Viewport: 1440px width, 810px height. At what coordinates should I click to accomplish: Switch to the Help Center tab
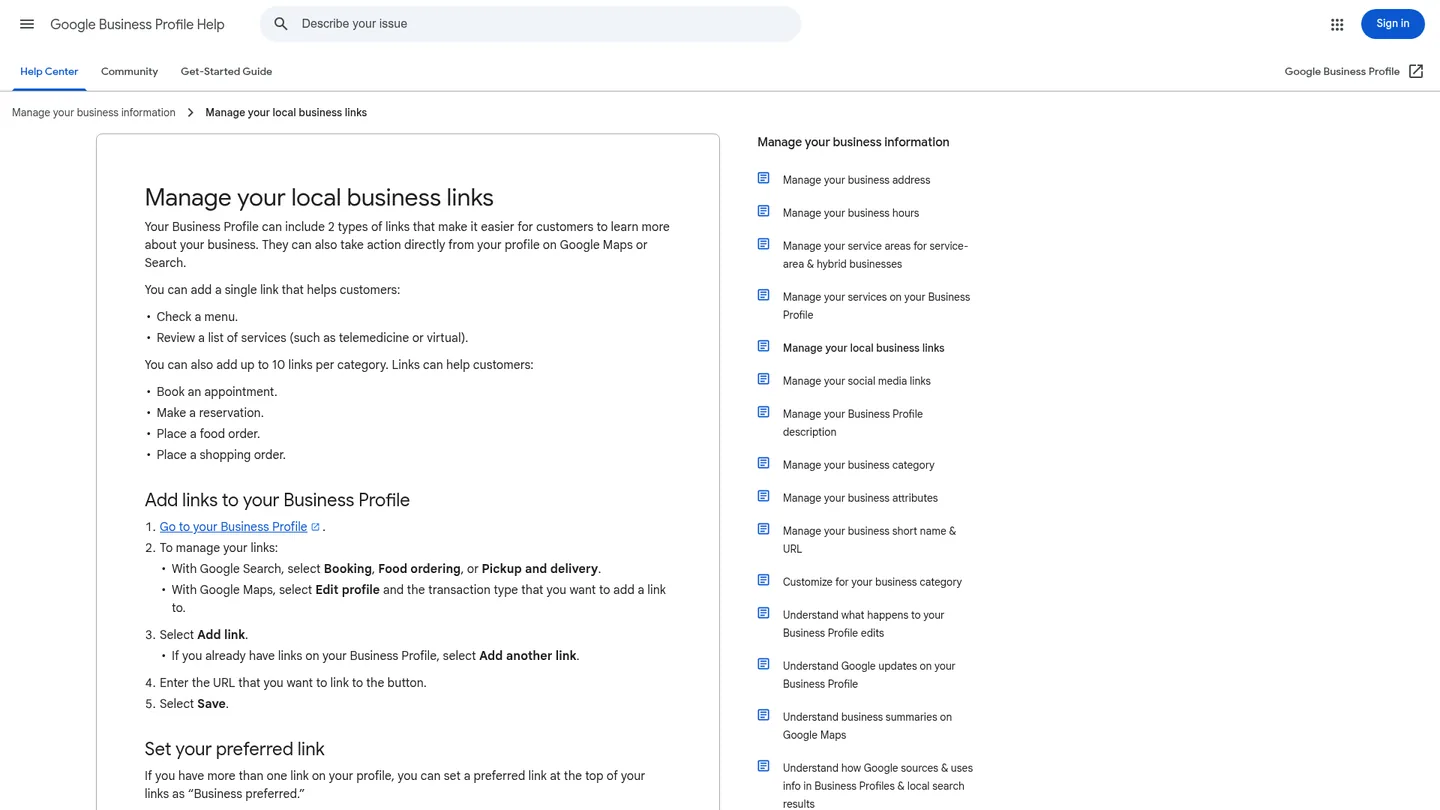49,72
